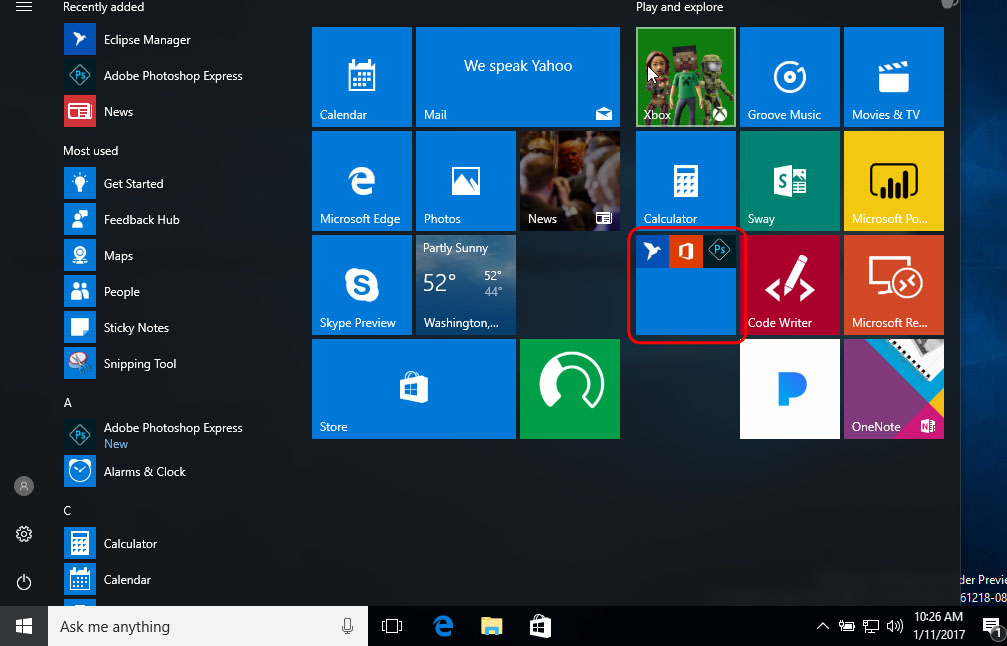Launch Edge from the taskbar
This screenshot has width=1007, height=646.
tap(443, 626)
